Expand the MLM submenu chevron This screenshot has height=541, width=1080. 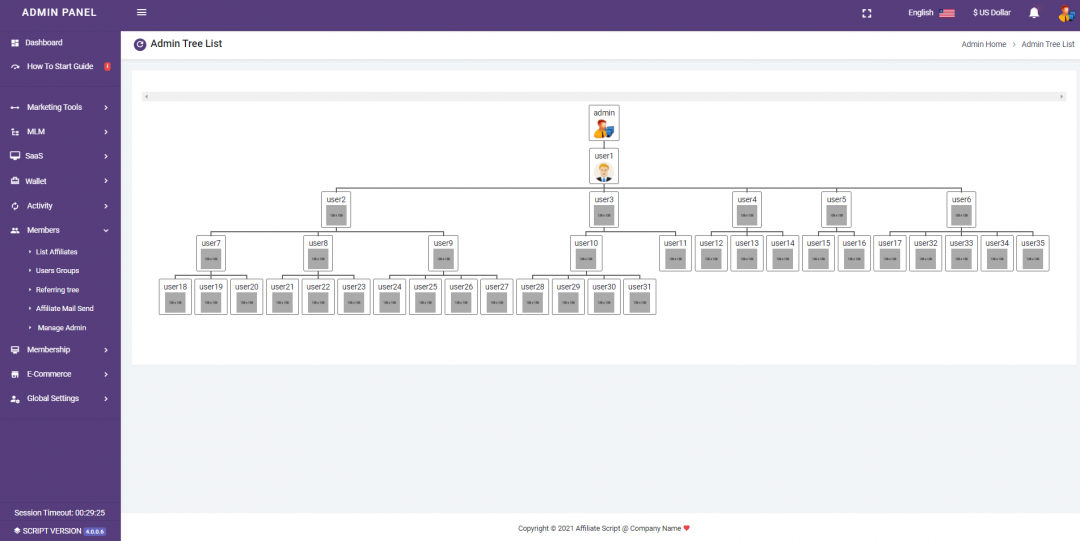coord(106,132)
